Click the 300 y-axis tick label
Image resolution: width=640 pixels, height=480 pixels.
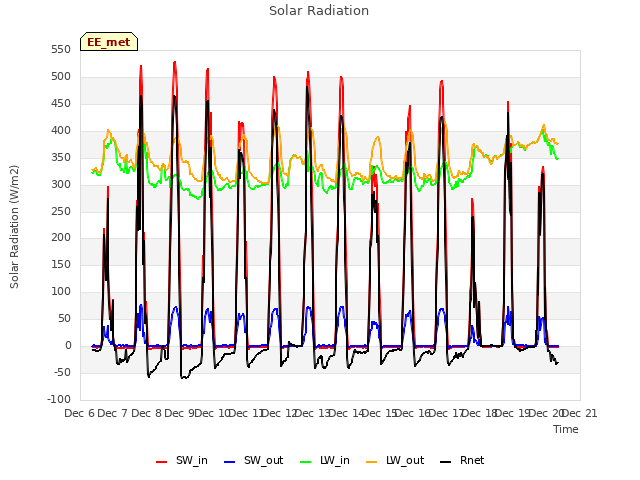pyautogui.click(x=61, y=184)
